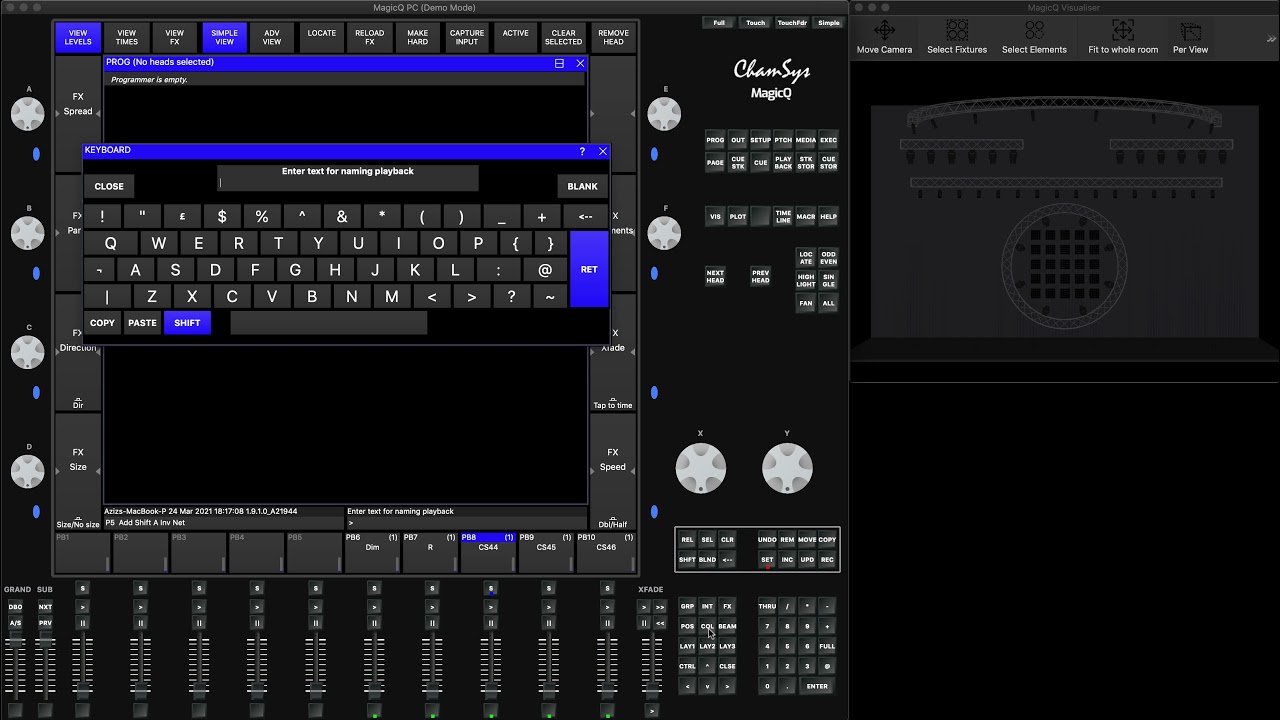Image resolution: width=1280 pixels, height=720 pixels.
Task: Click Move Camera in the Visualiser window
Action: [884, 37]
